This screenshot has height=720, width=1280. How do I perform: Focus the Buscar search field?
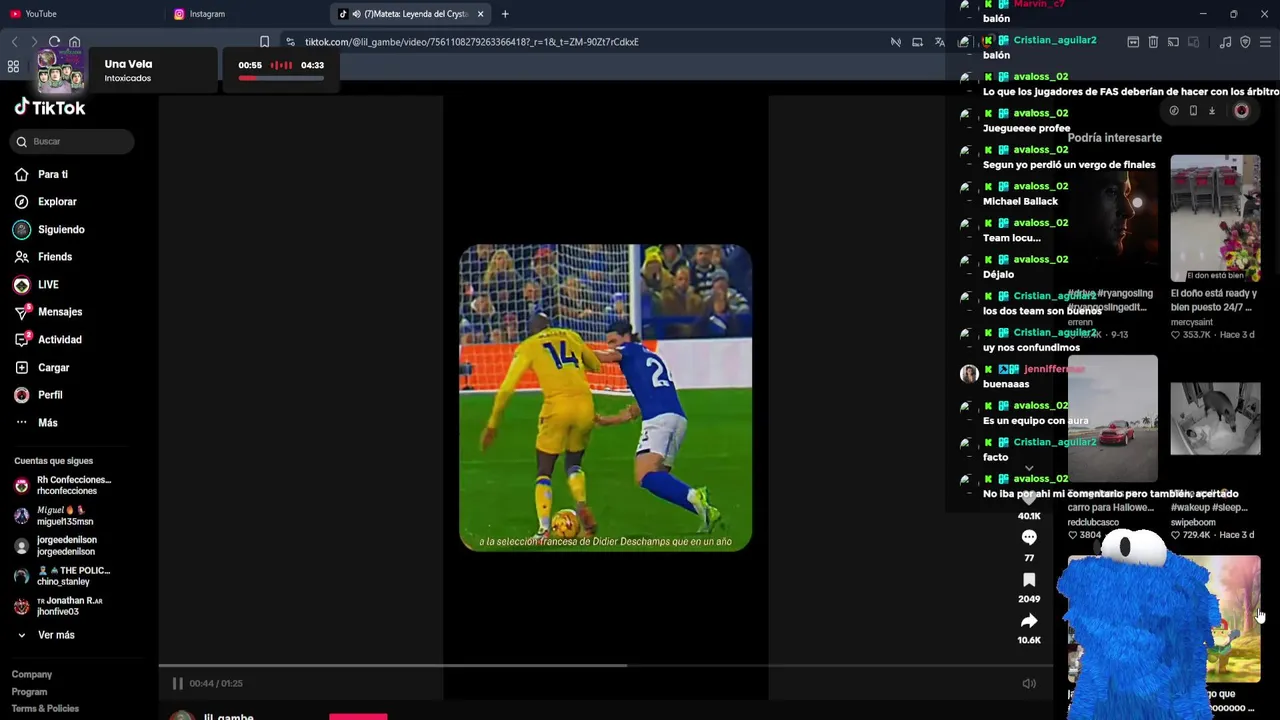74,141
